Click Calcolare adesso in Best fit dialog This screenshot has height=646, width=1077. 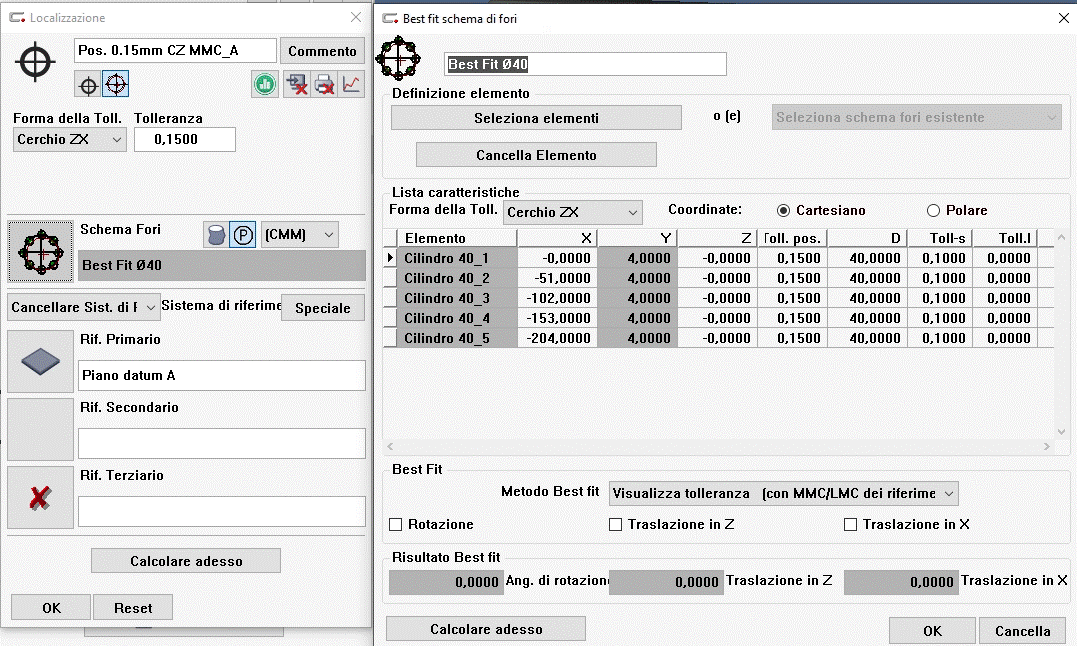pyautogui.click(x=486, y=629)
